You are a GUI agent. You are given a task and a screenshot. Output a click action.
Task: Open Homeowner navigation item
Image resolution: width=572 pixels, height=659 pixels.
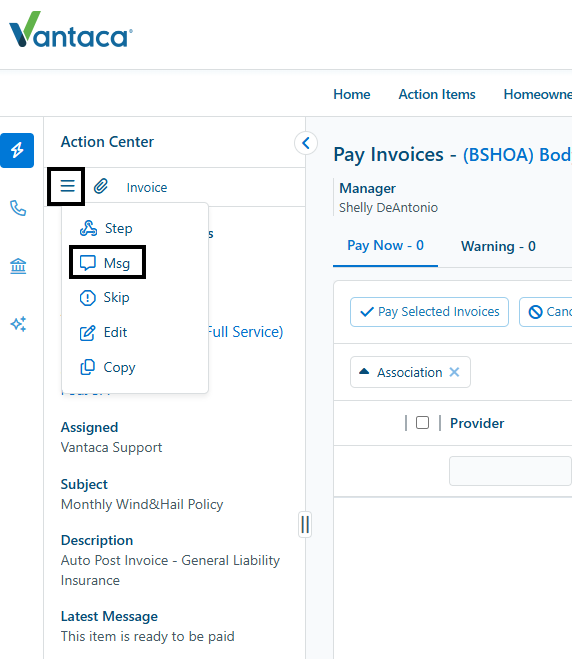(538, 94)
